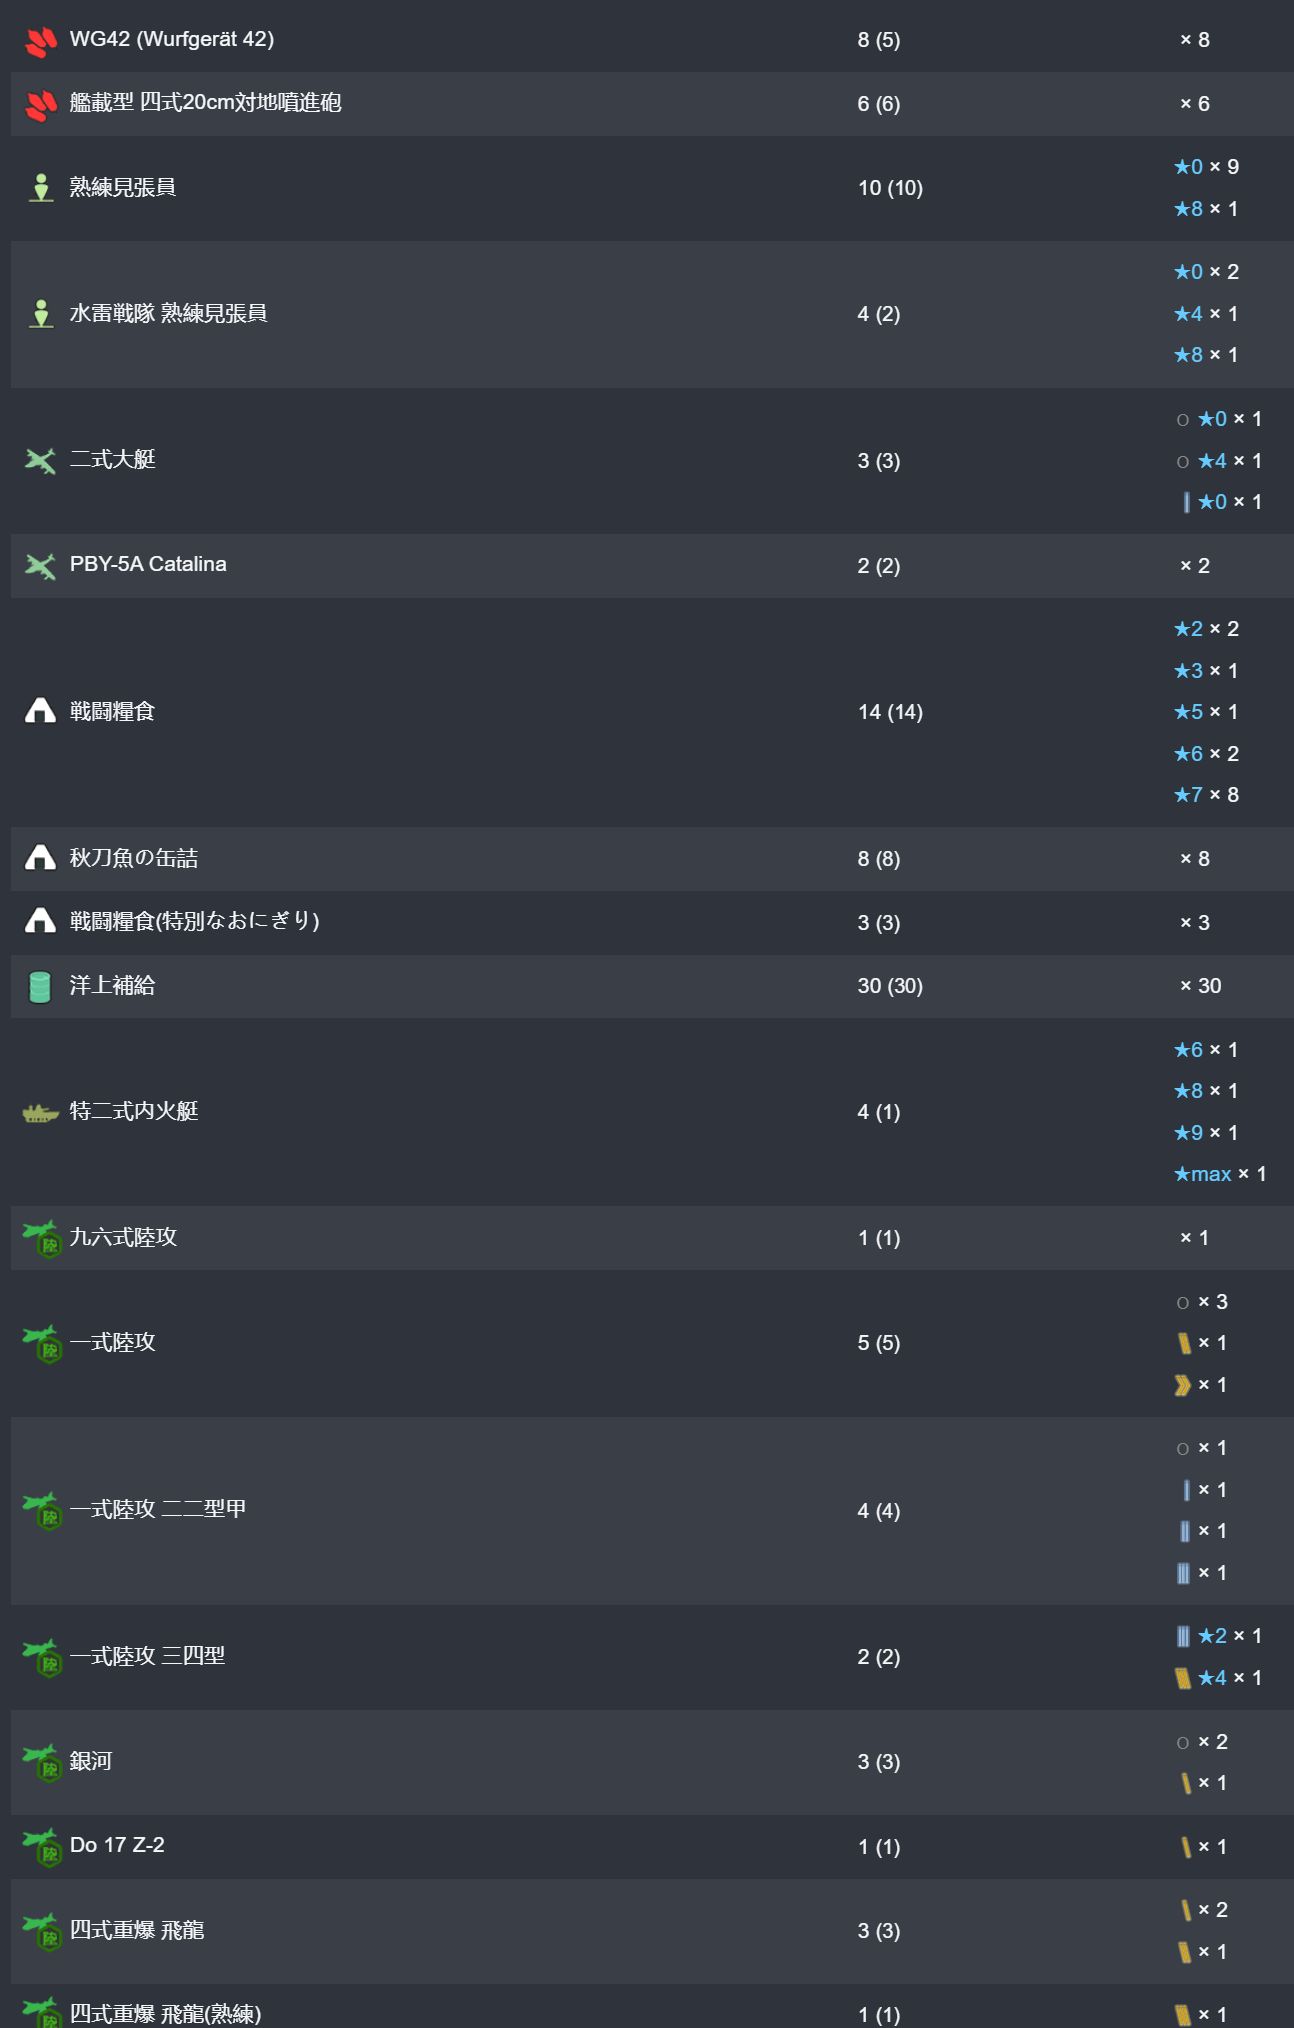The height and width of the screenshot is (2028, 1294).
Task: Click the green drum icon beside 洋上補給
Action: [x=40, y=986]
